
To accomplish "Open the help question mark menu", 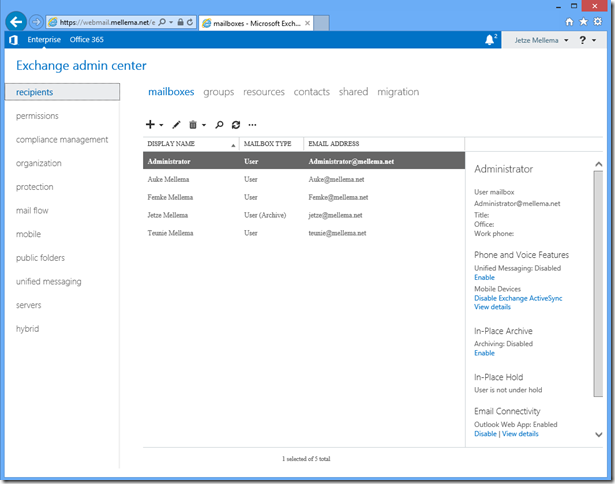I will pyautogui.click(x=584, y=40).
